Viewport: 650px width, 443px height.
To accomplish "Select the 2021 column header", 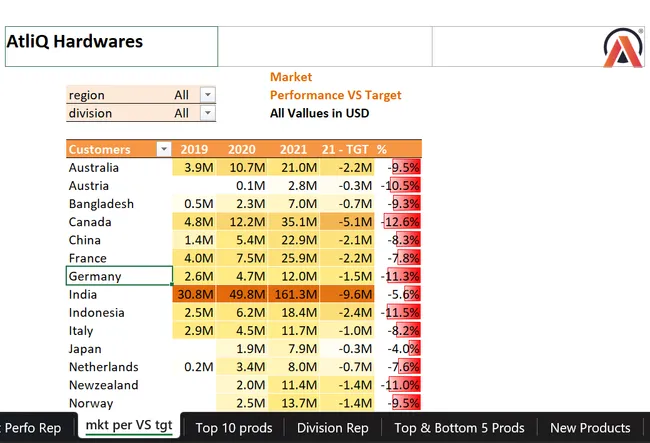I will click(x=293, y=149).
